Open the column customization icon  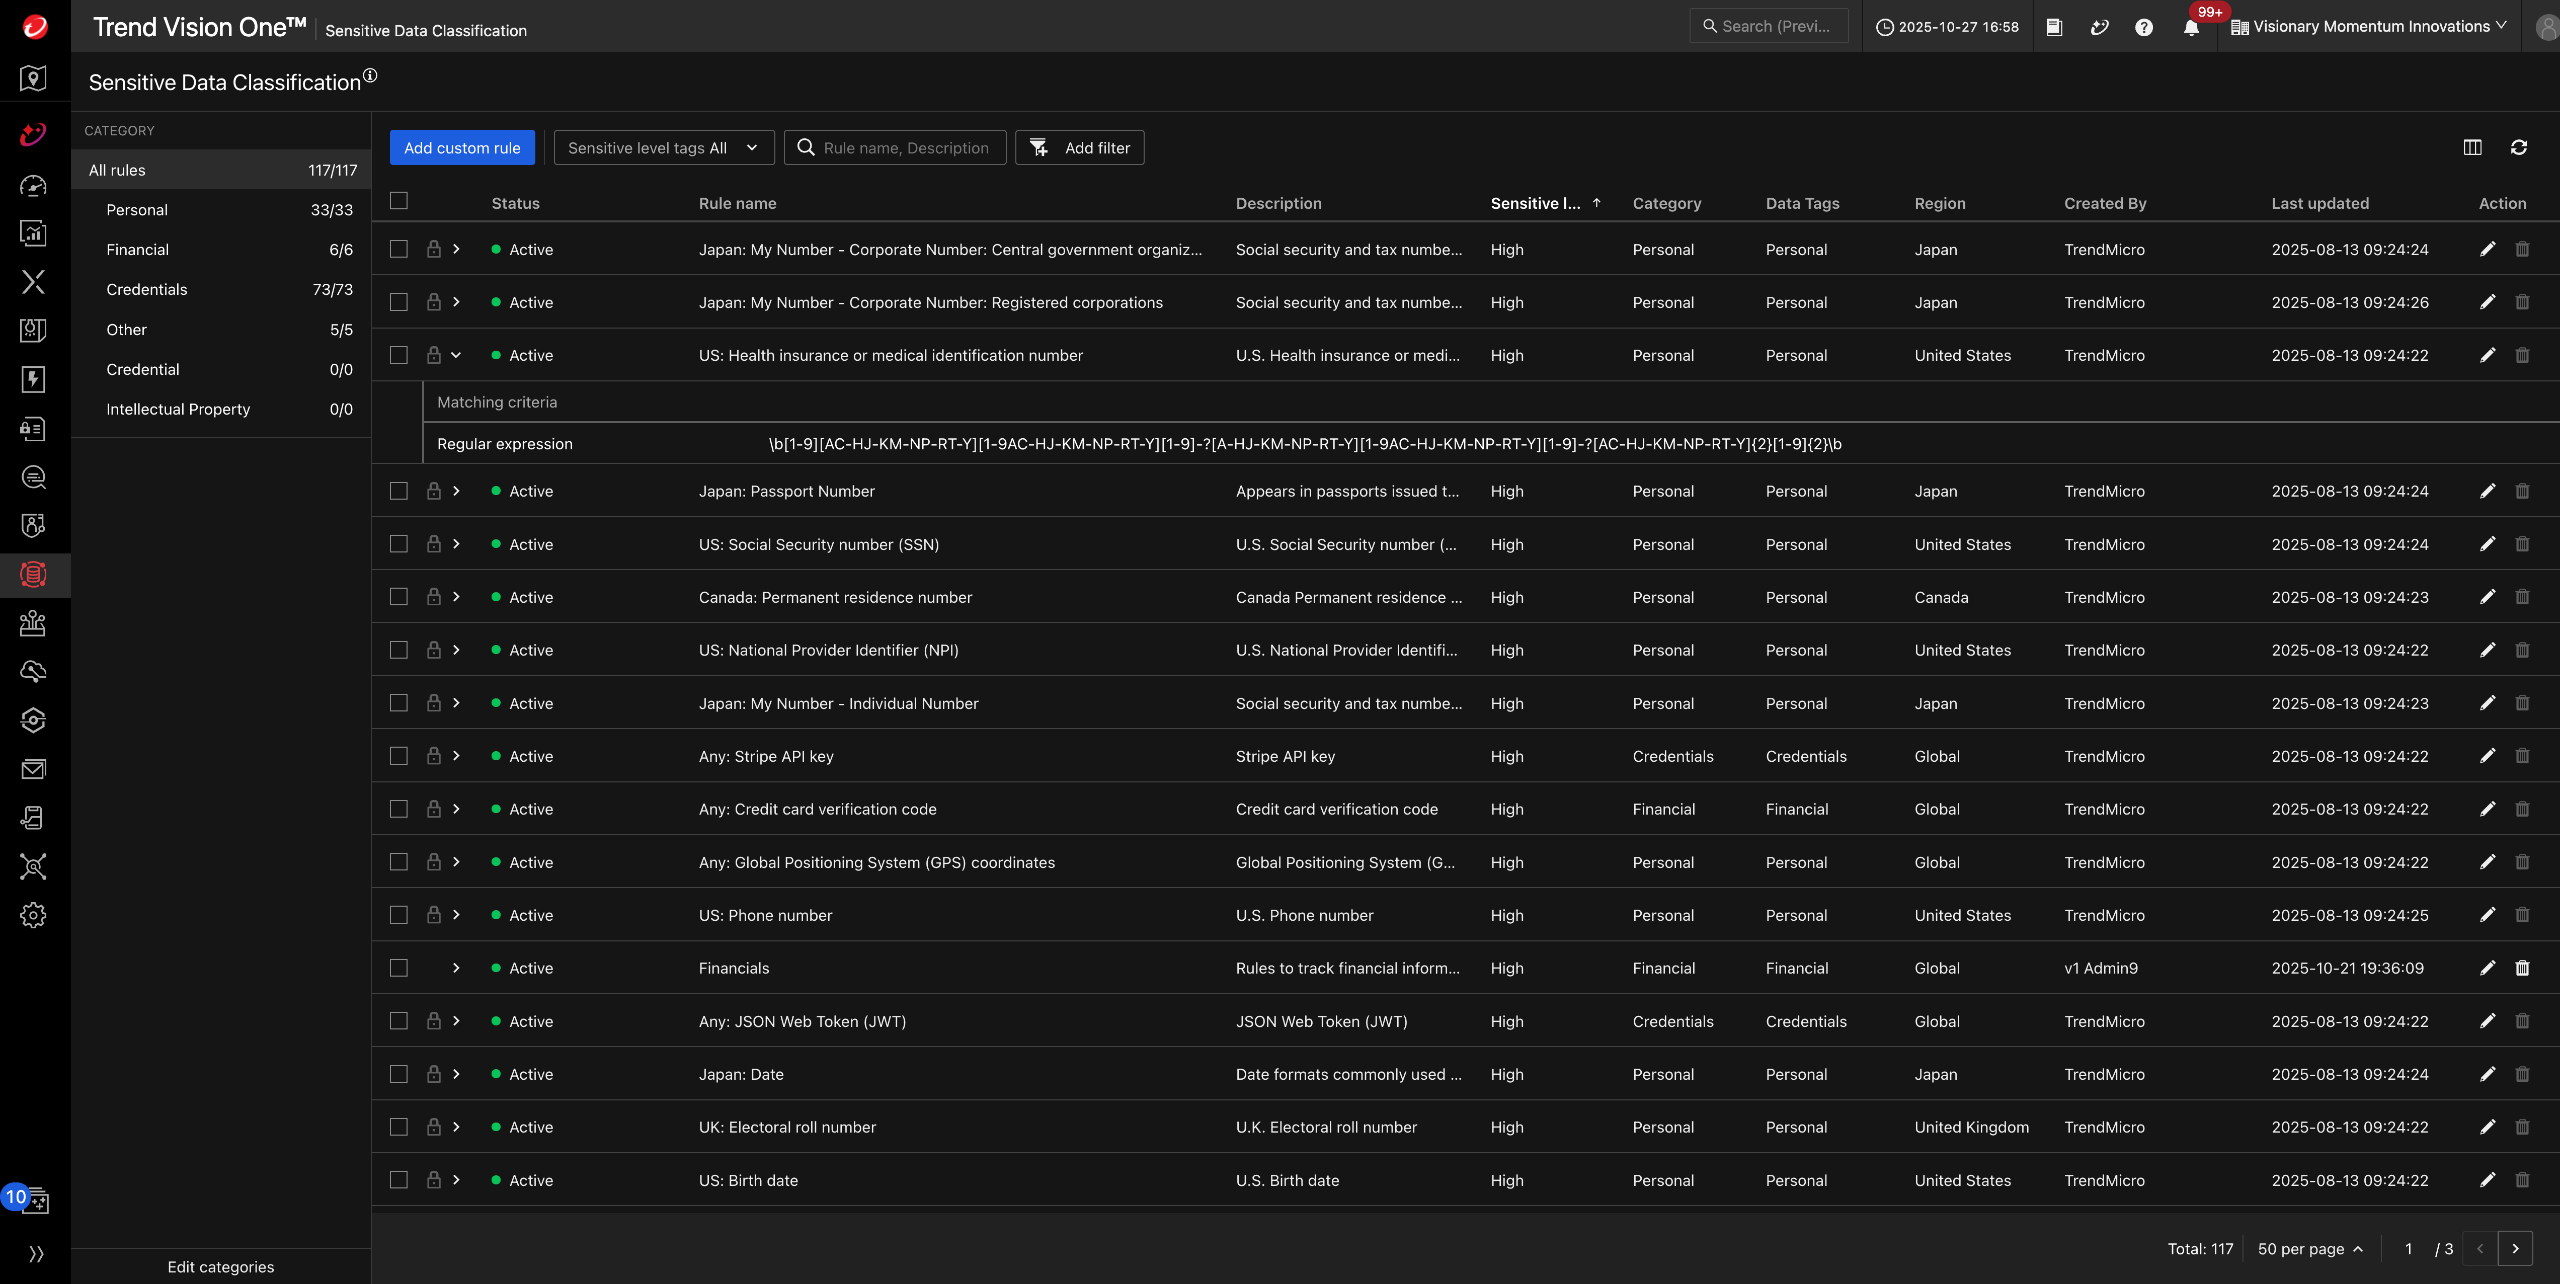[x=2472, y=148]
